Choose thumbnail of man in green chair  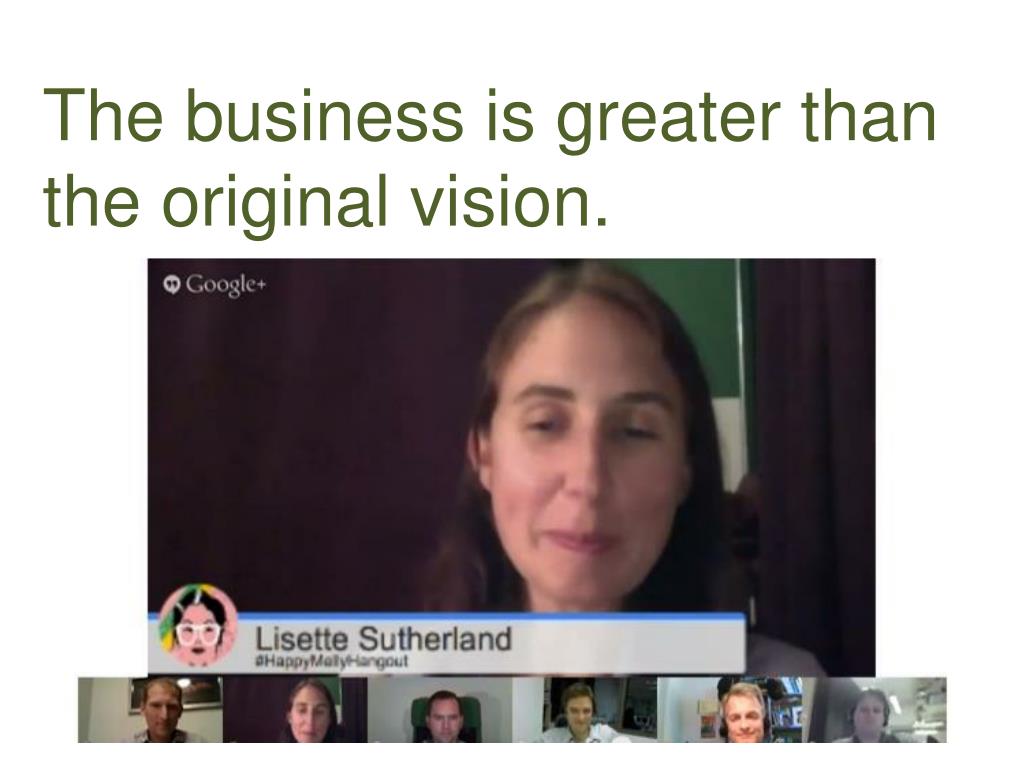(x=440, y=710)
